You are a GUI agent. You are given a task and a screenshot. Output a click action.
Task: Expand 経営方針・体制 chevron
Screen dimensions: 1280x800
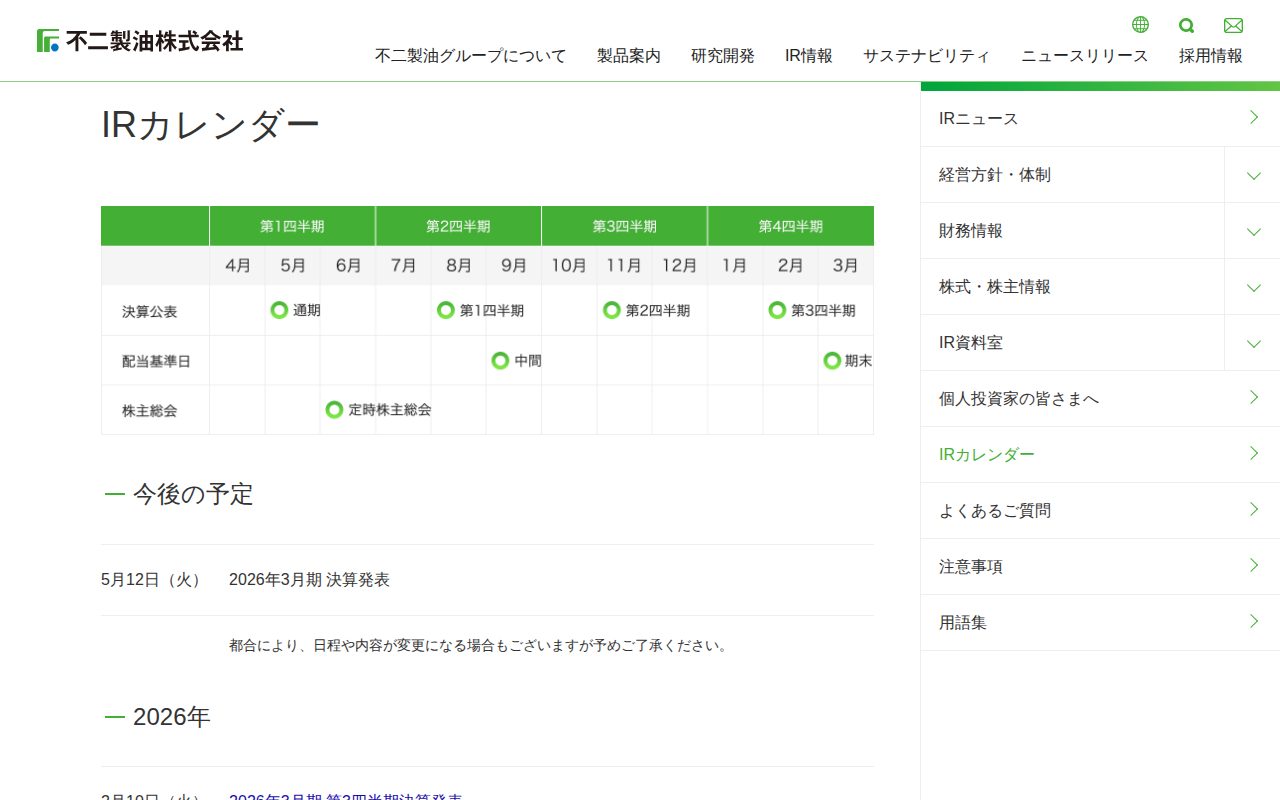(1253, 176)
